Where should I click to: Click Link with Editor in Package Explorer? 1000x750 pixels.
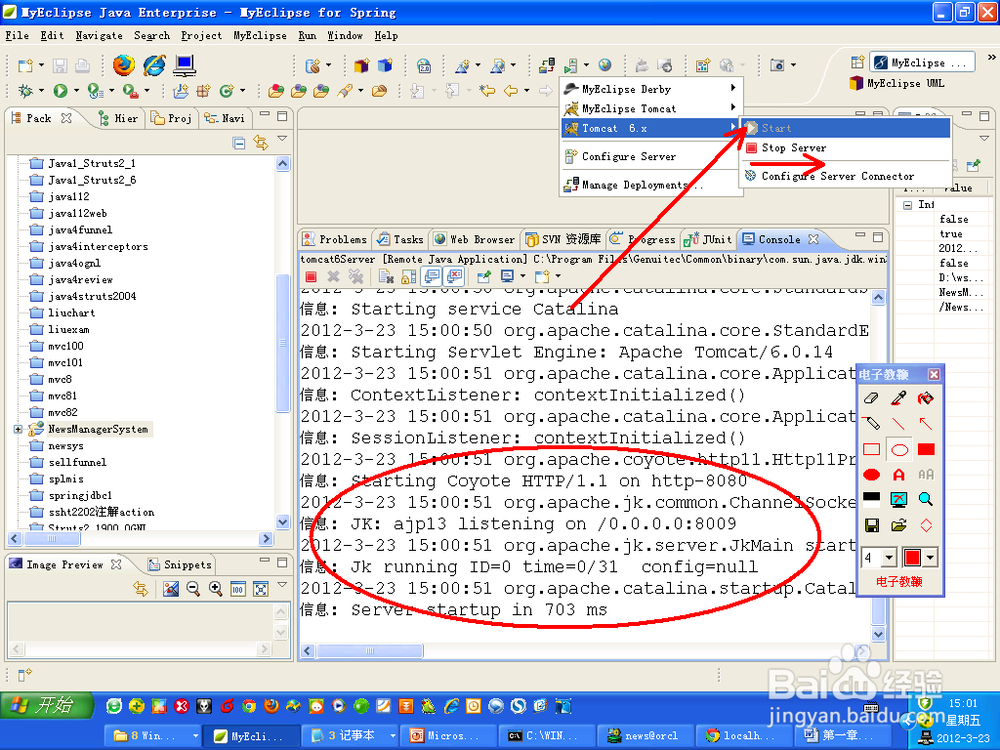click(260, 143)
